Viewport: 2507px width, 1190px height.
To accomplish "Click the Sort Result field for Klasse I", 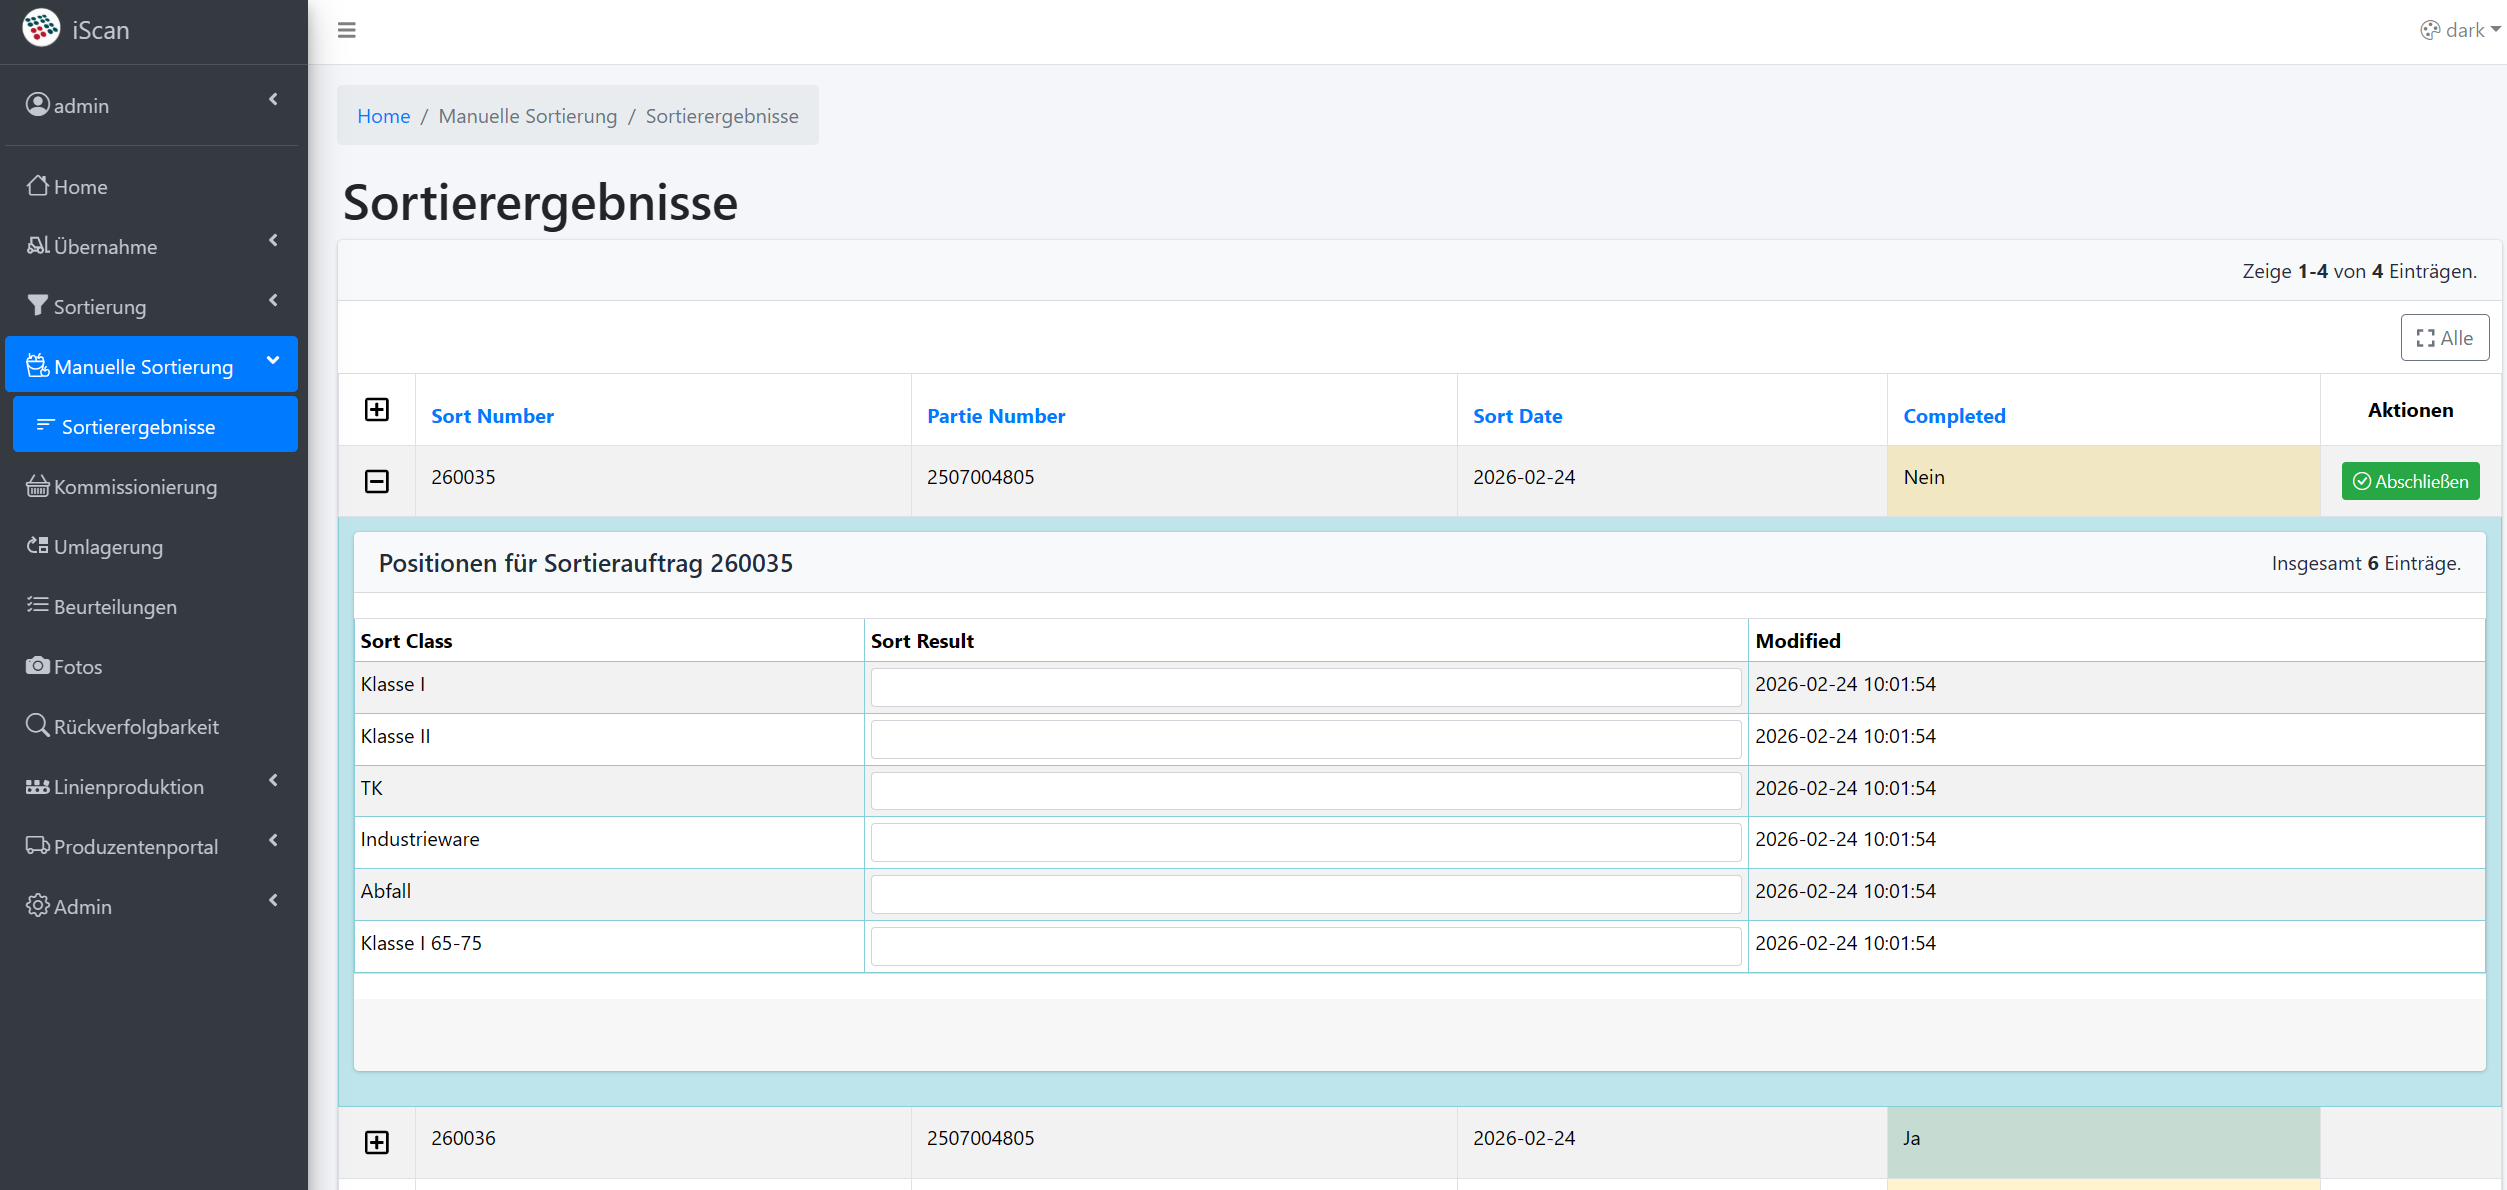I will (1305, 687).
